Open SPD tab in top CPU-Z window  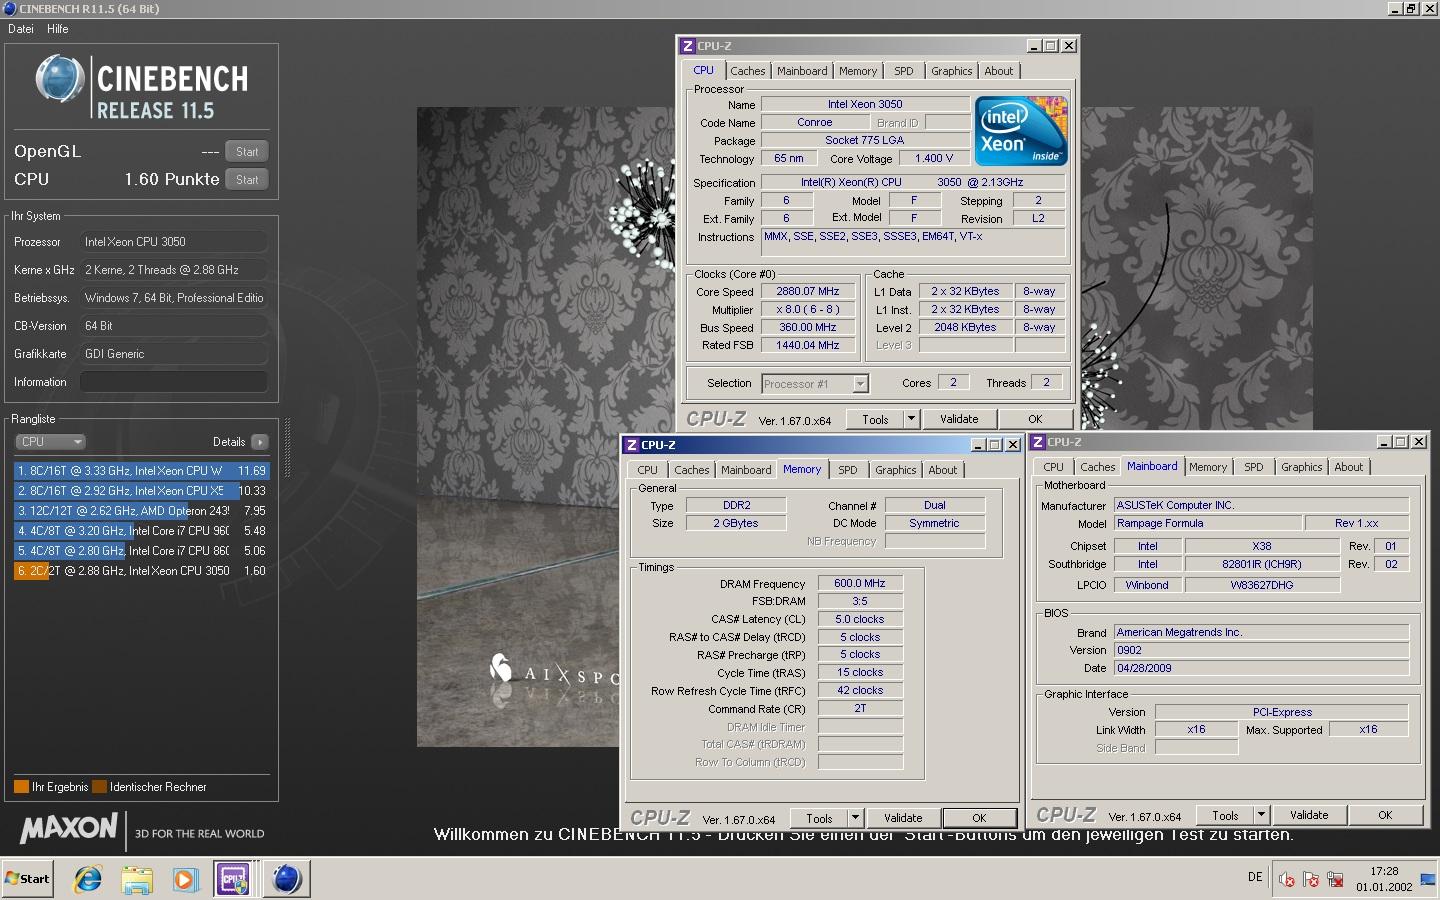[x=904, y=71]
